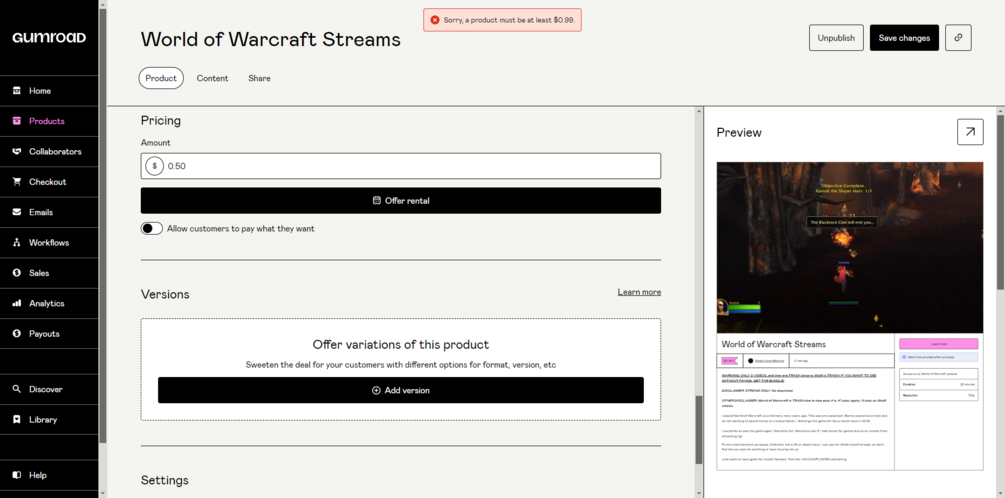Click the Gumroad logo
Viewport: 1005px width, 498px height.
pyautogui.click(x=49, y=37)
